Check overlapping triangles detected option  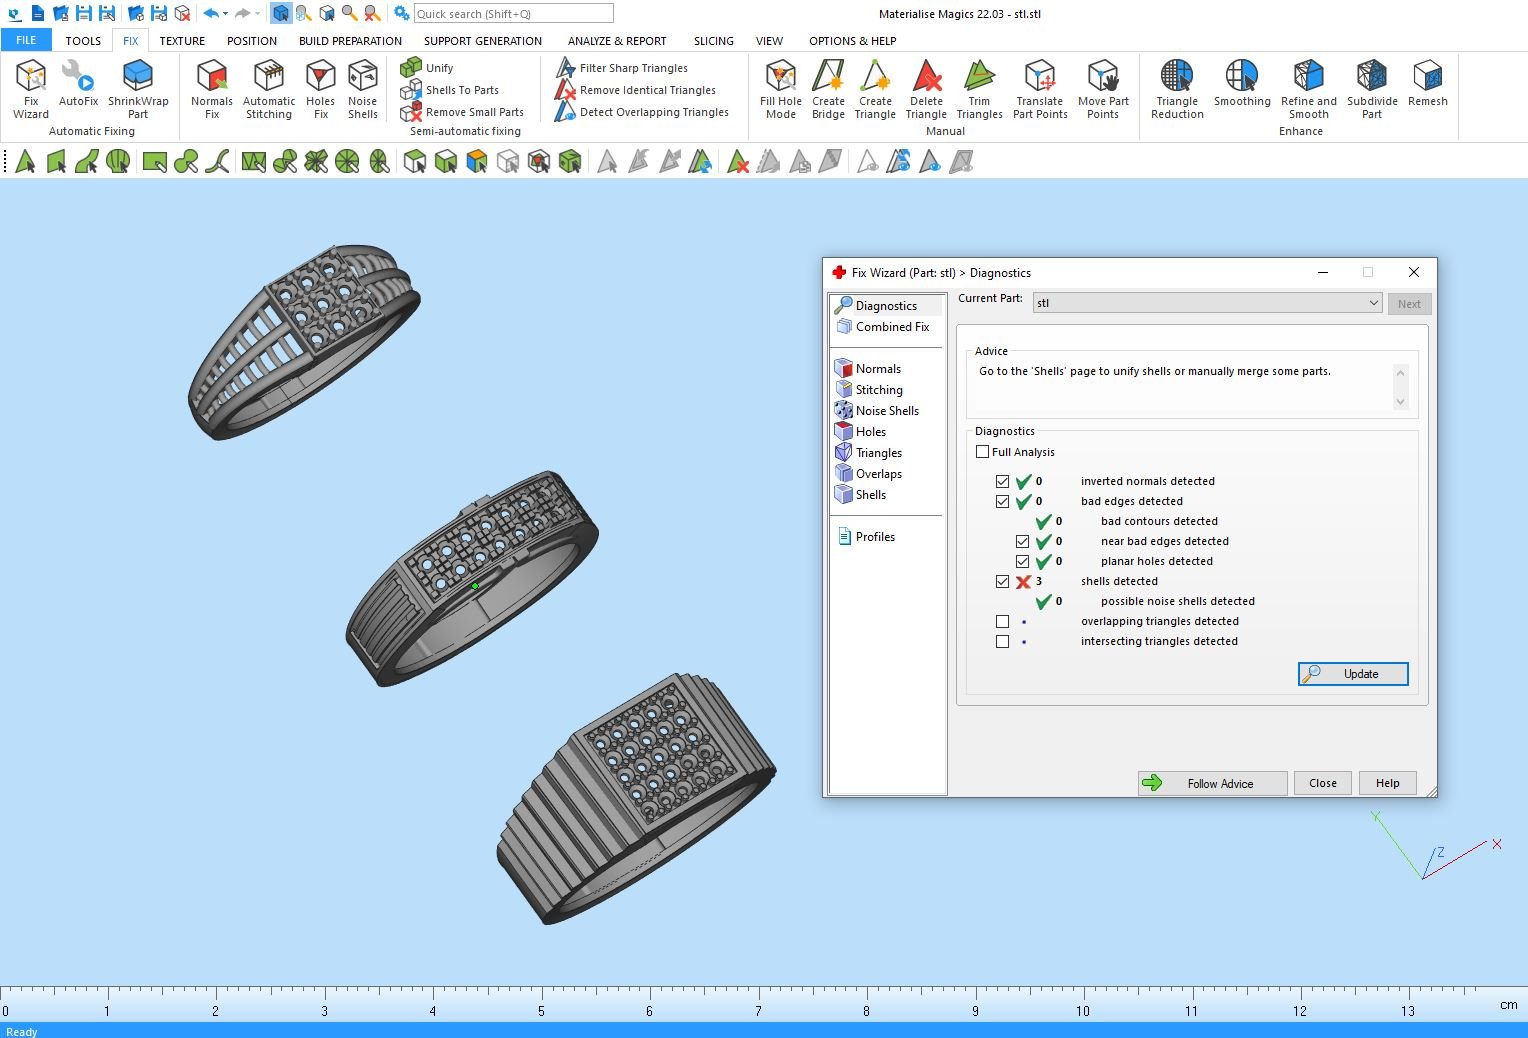(x=1003, y=621)
